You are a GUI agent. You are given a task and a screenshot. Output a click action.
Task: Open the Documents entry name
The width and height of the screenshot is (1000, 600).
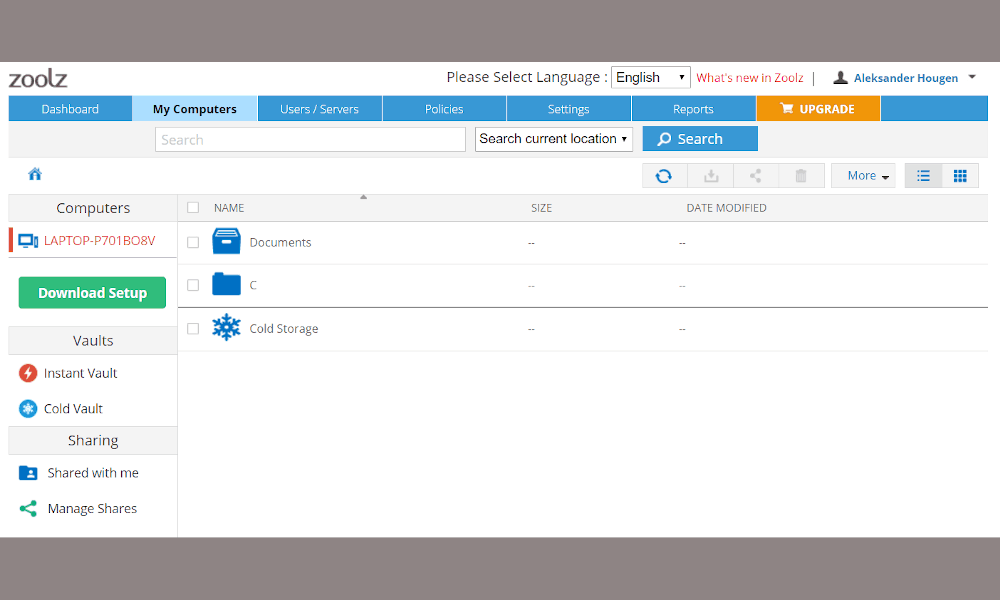281,242
